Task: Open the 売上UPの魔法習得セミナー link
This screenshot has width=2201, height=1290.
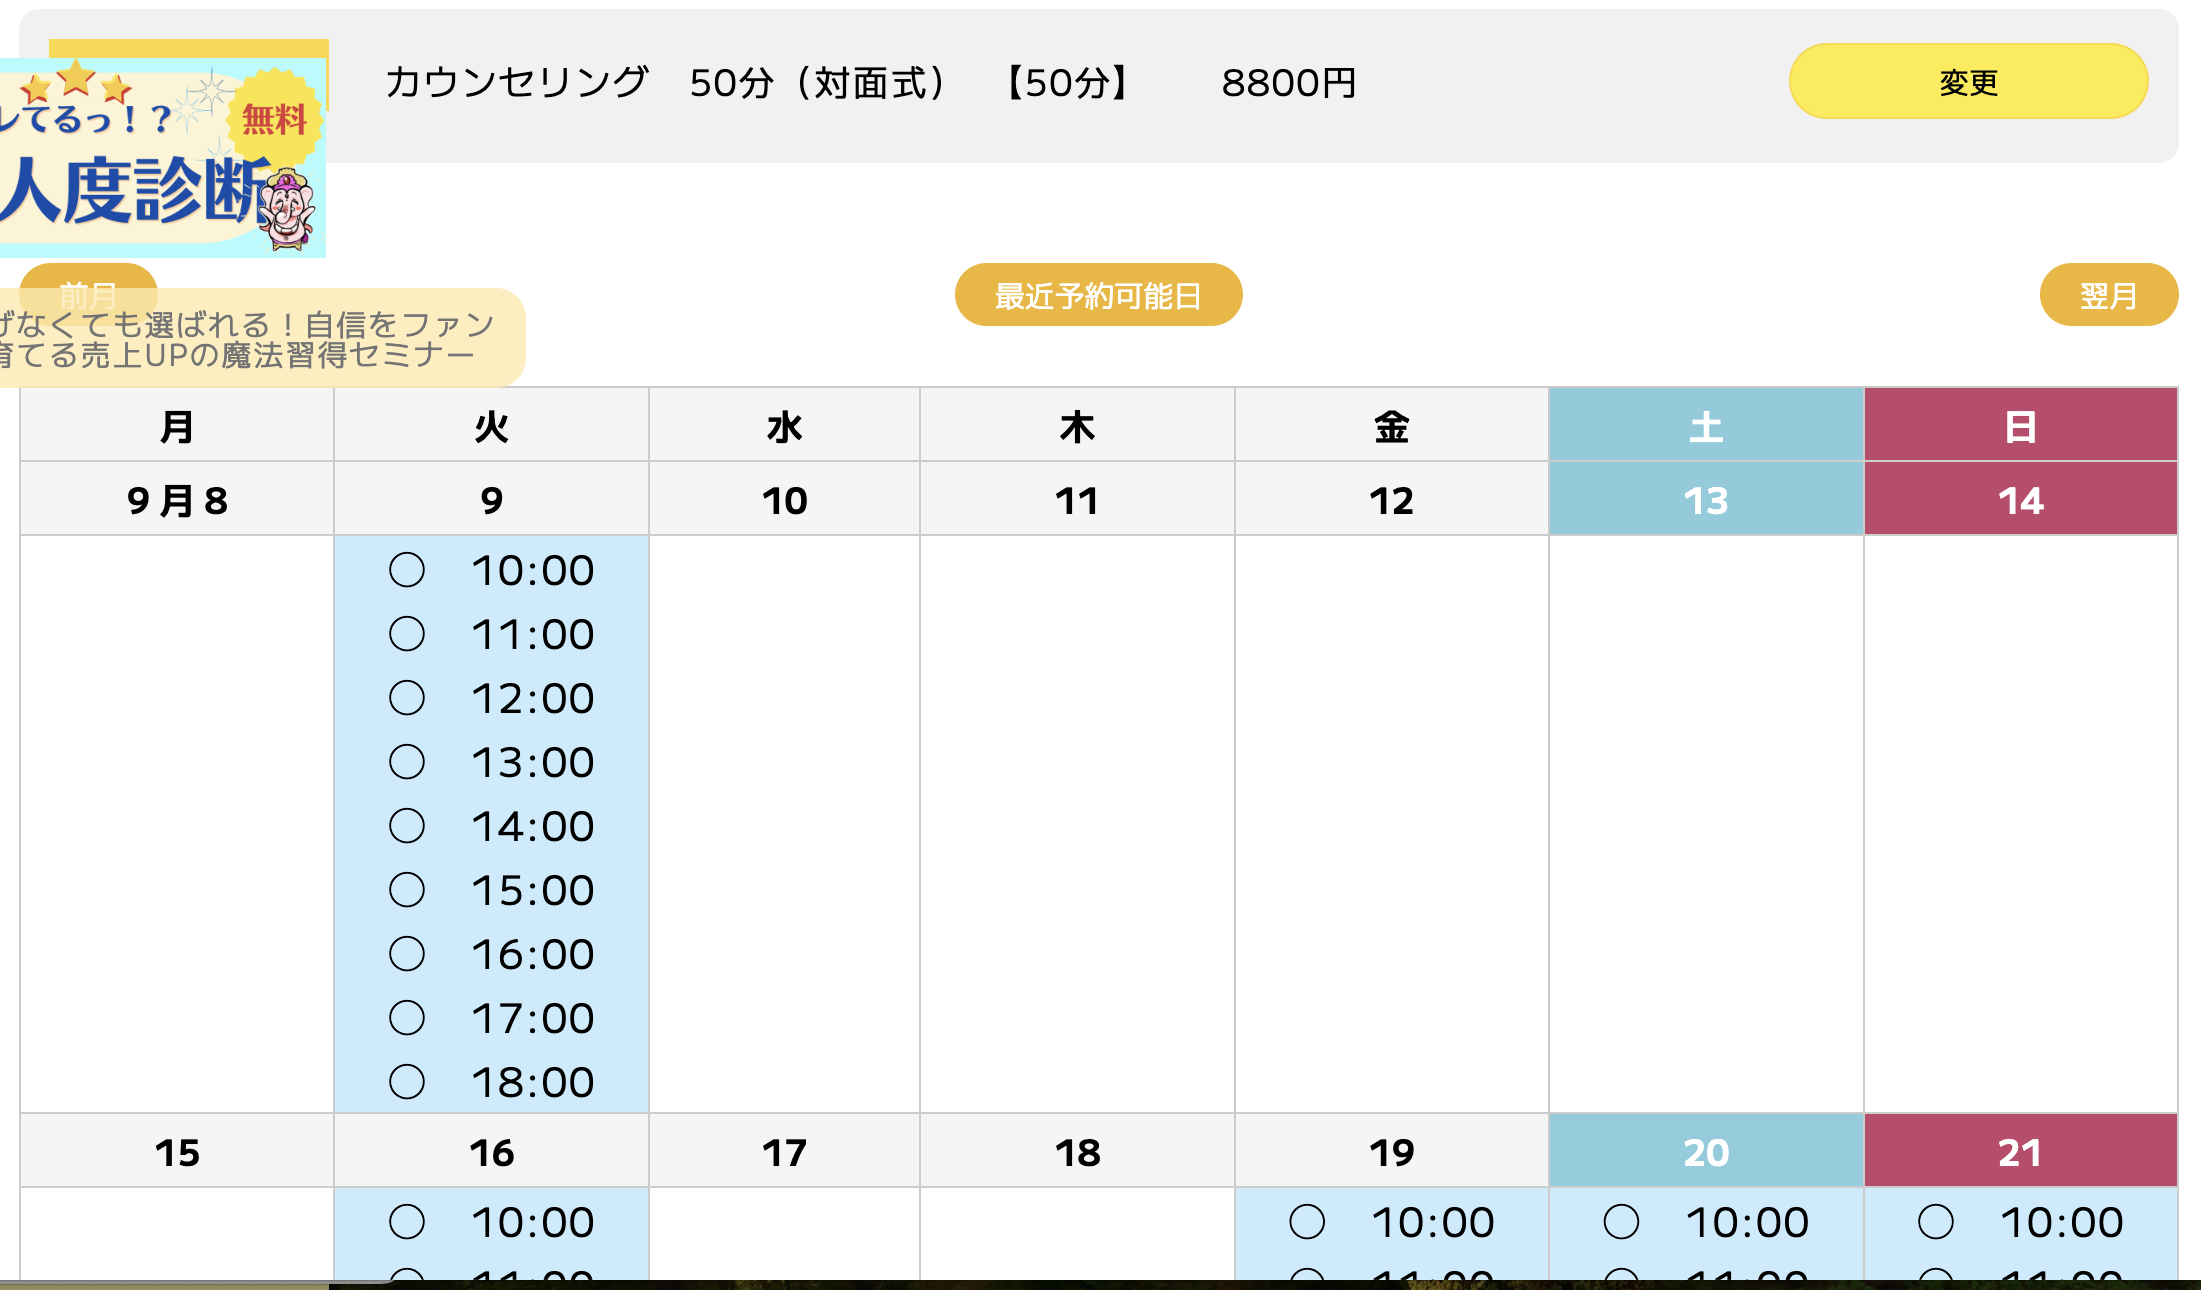Action: tap(250, 340)
